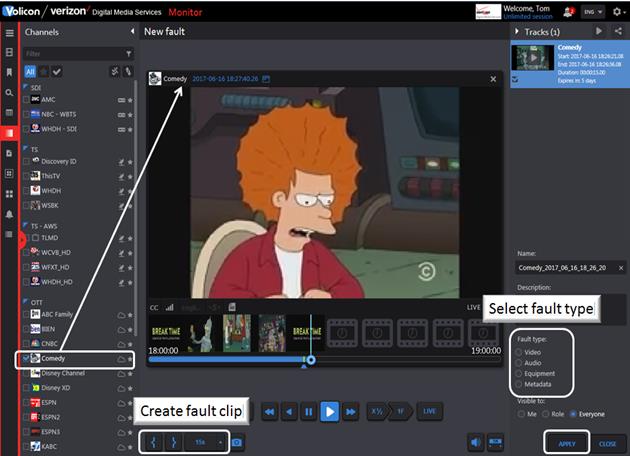Open the Comedy track thumbnail
Image resolution: width=630 pixels, height=456 pixels.
tap(533, 58)
